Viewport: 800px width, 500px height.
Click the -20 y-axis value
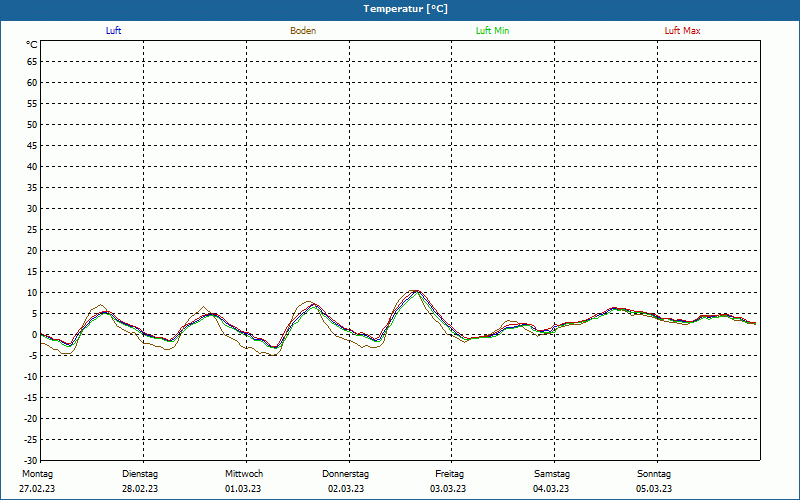31,418
